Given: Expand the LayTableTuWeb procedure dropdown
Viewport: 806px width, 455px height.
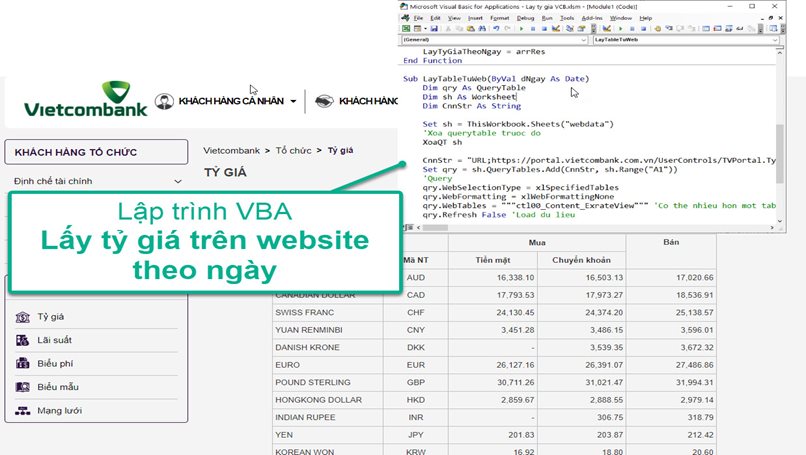Looking at the screenshot, I should coord(775,40).
